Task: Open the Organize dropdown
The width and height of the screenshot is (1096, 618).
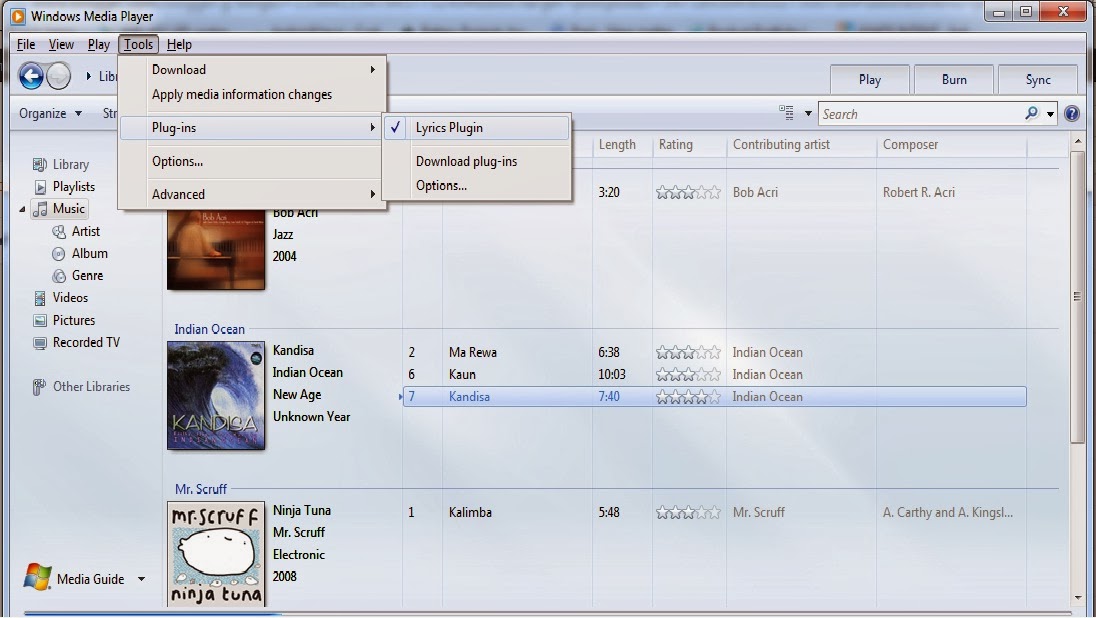Action: [50, 113]
